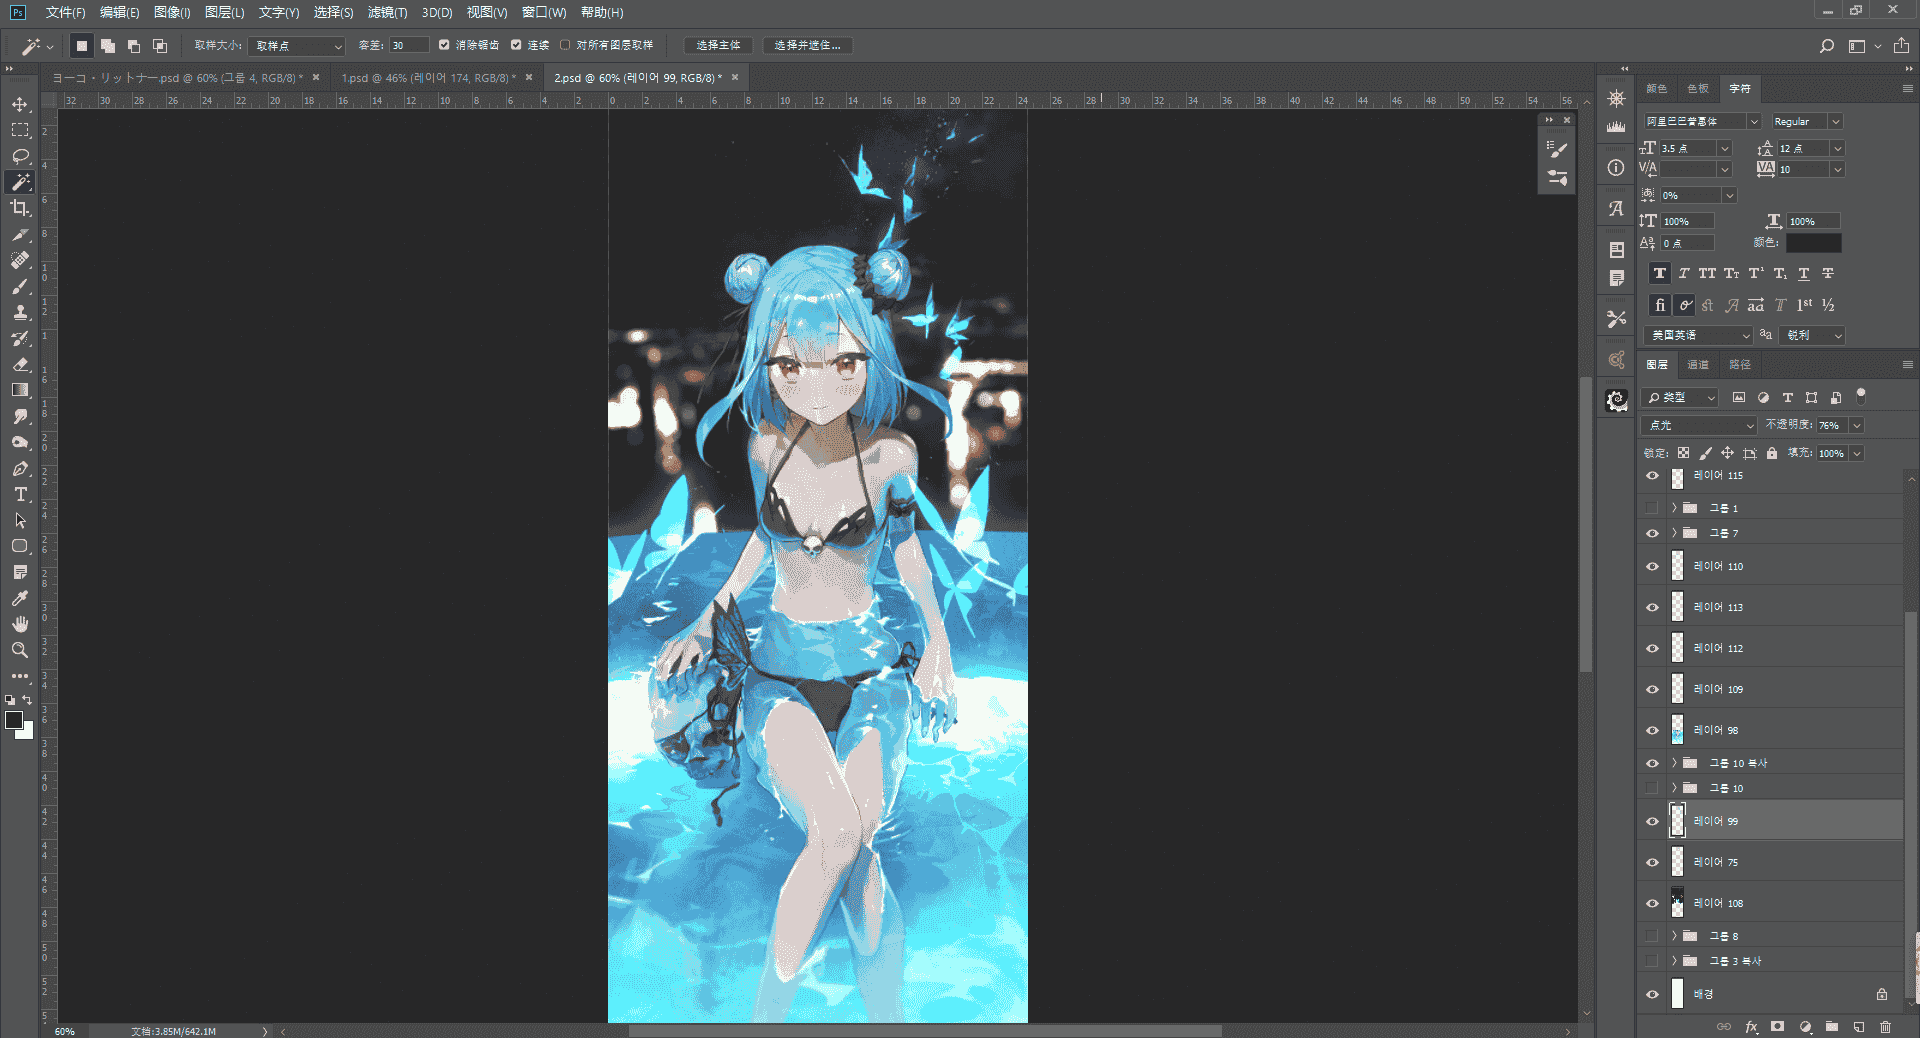1920x1038 pixels.
Task: Select the Pen tool
Action: pyautogui.click(x=20, y=468)
